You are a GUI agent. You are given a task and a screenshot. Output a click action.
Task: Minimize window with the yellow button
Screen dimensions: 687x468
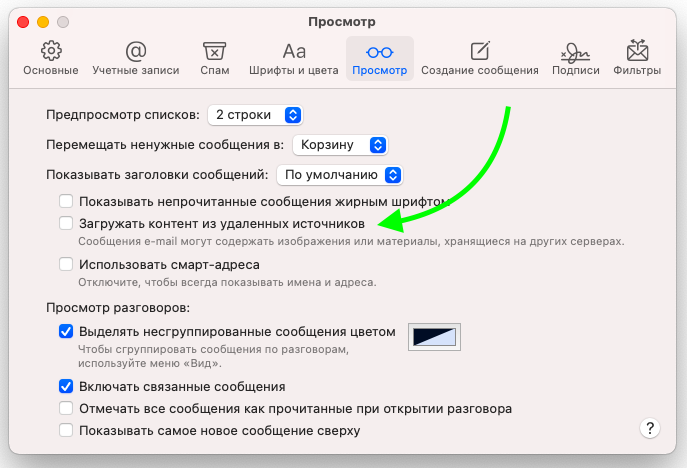click(x=43, y=22)
